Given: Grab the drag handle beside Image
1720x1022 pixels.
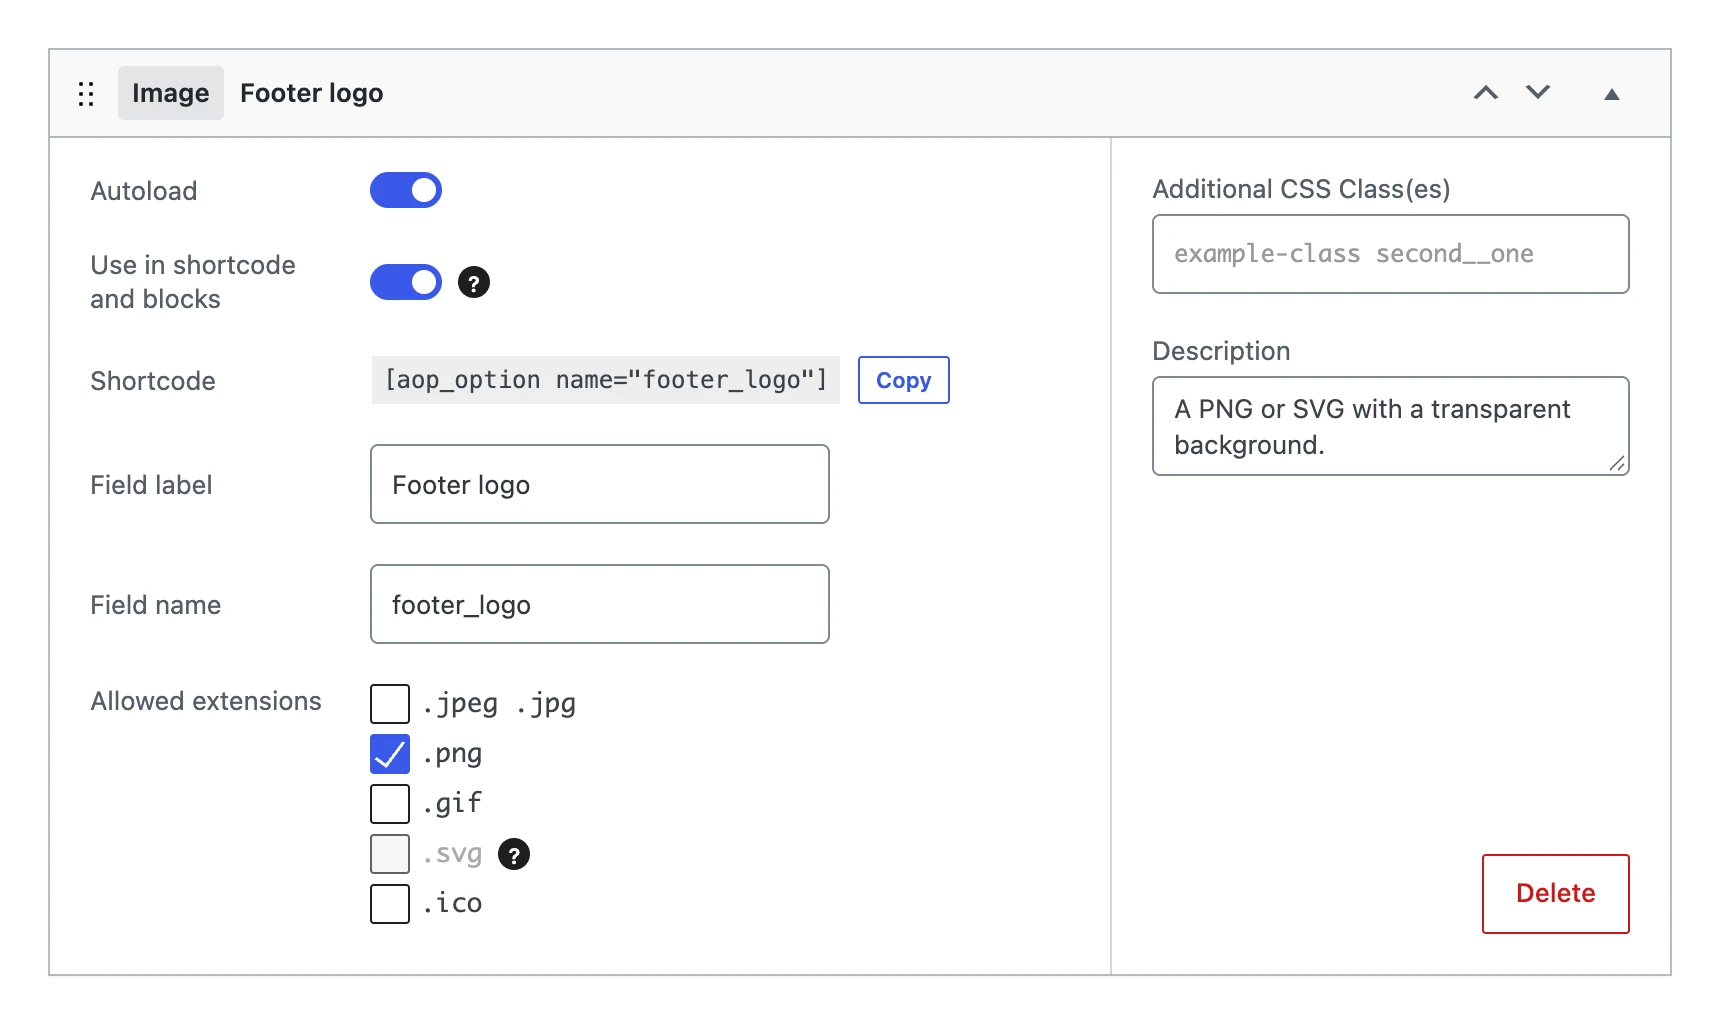Looking at the screenshot, I should point(86,94).
